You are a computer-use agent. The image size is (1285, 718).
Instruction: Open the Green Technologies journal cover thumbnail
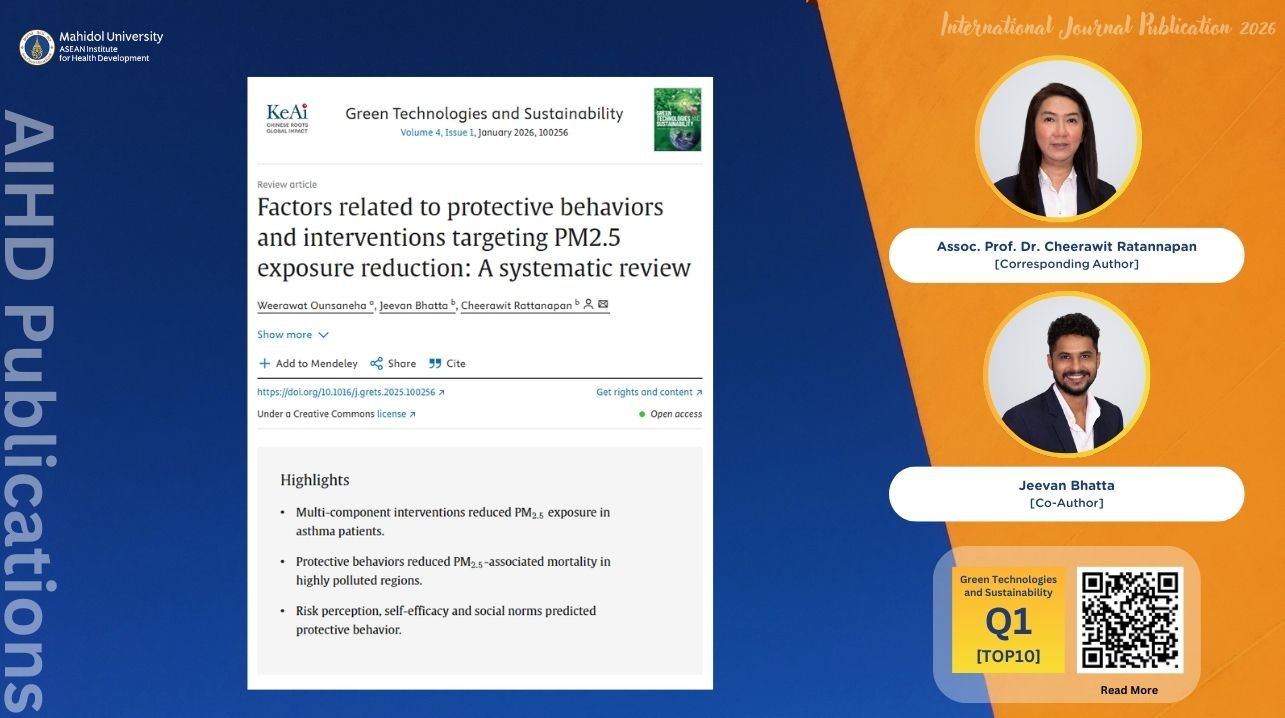point(677,120)
